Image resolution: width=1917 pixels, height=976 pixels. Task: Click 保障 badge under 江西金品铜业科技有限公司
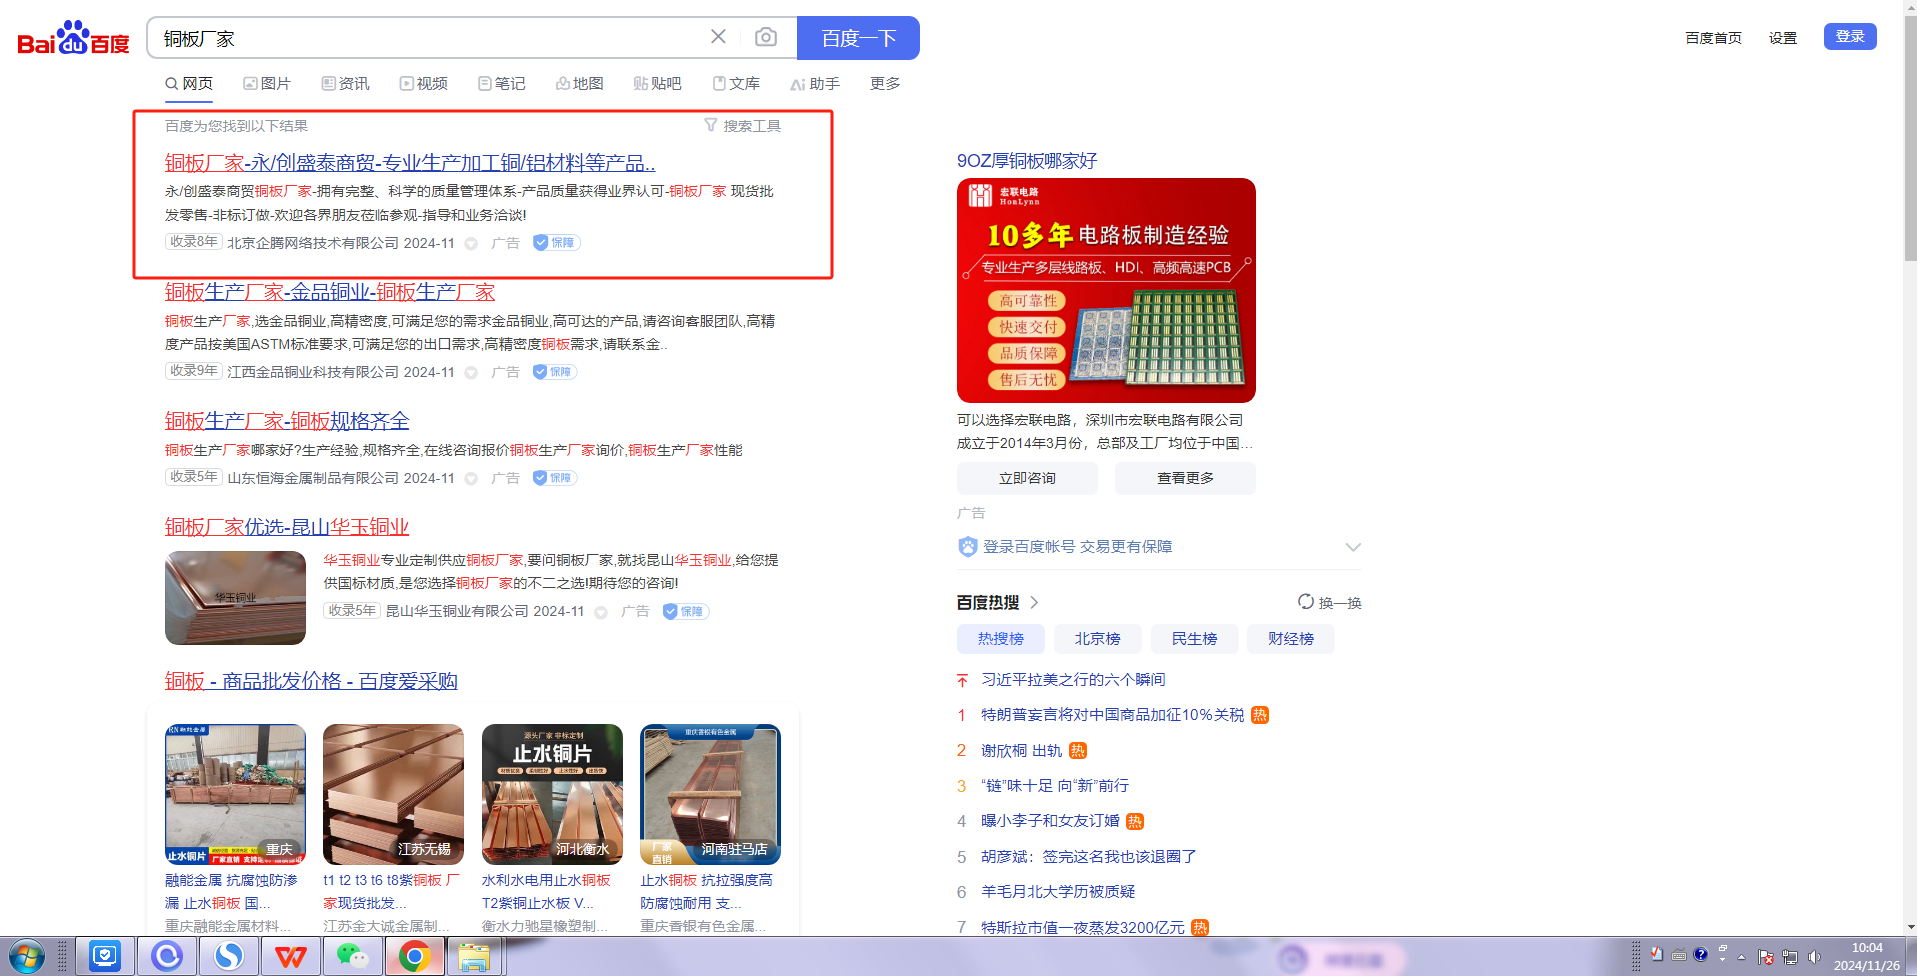[x=555, y=372]
